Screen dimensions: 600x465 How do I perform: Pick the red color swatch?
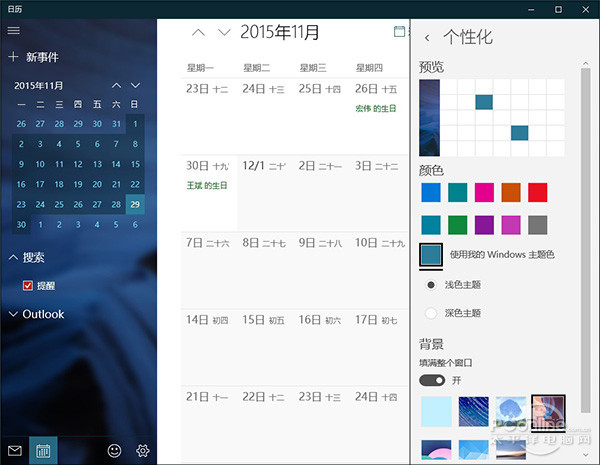pos(538,193)
